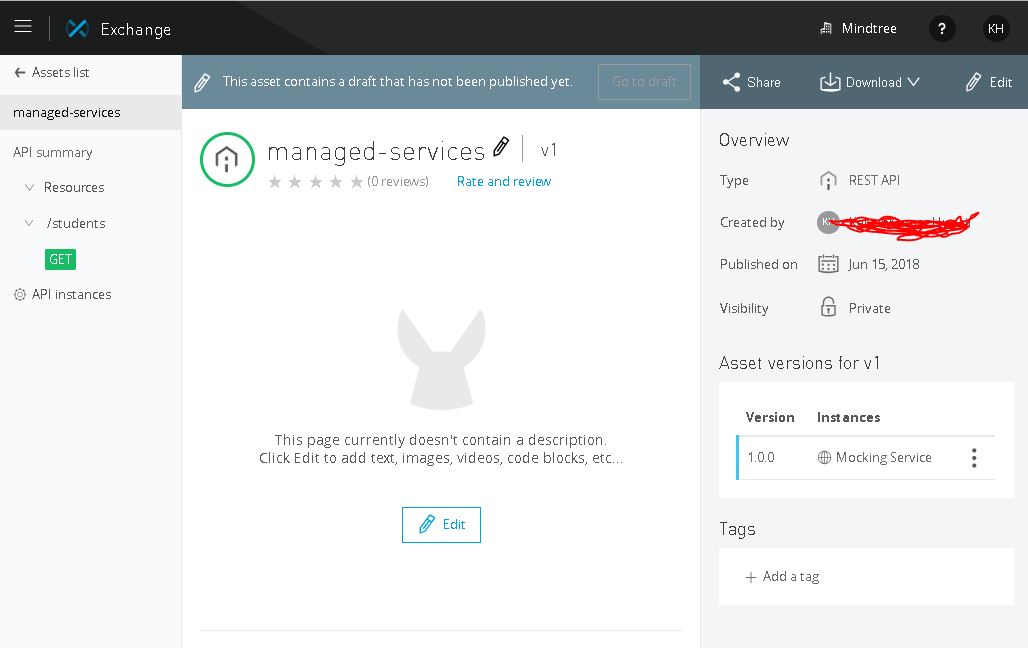Select the Mindtree business group
The height and width of the screenshot is (648, 1028).
point(861,29)
